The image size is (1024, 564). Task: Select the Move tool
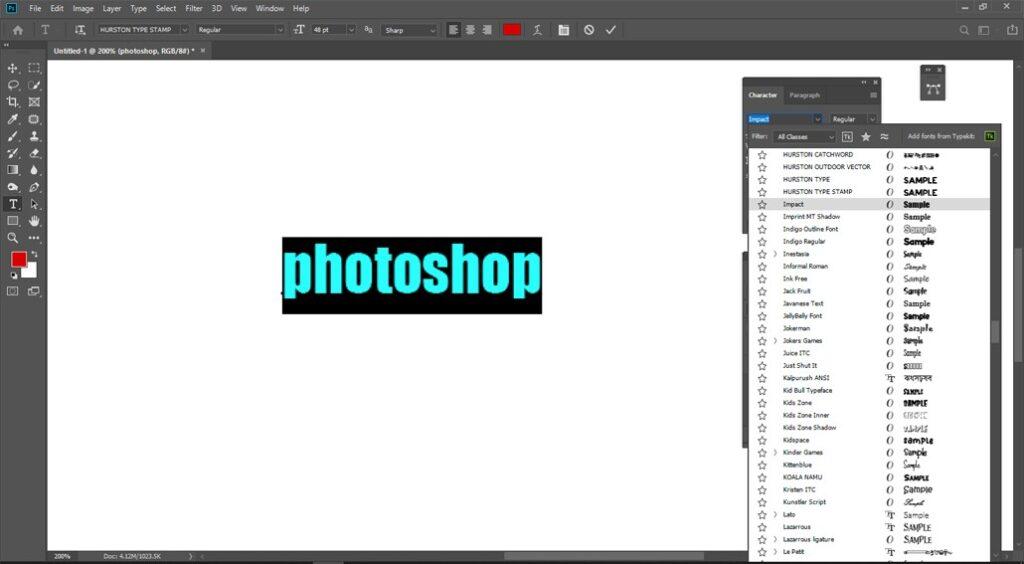point(12,68)
